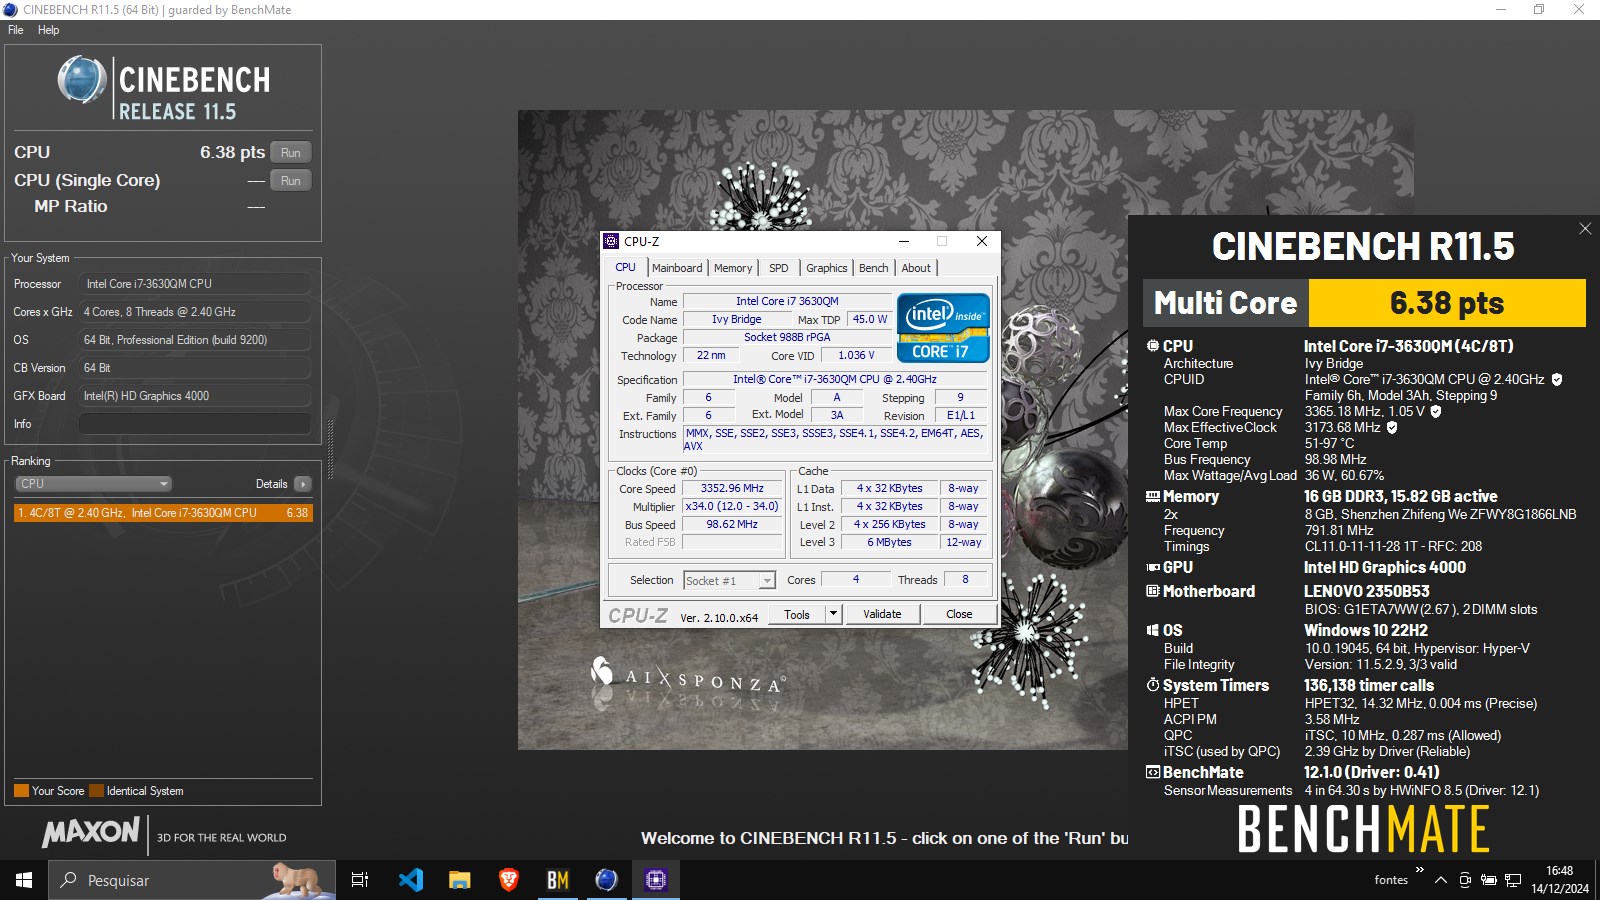
Task: Select the CPU tab in CPU-Z
Action: click(626, 267)
